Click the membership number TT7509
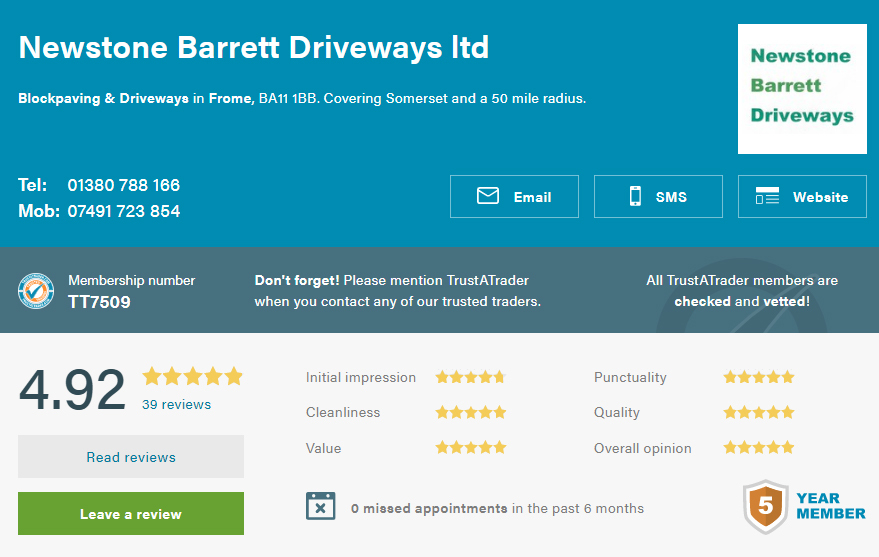 tap(99, 302)
